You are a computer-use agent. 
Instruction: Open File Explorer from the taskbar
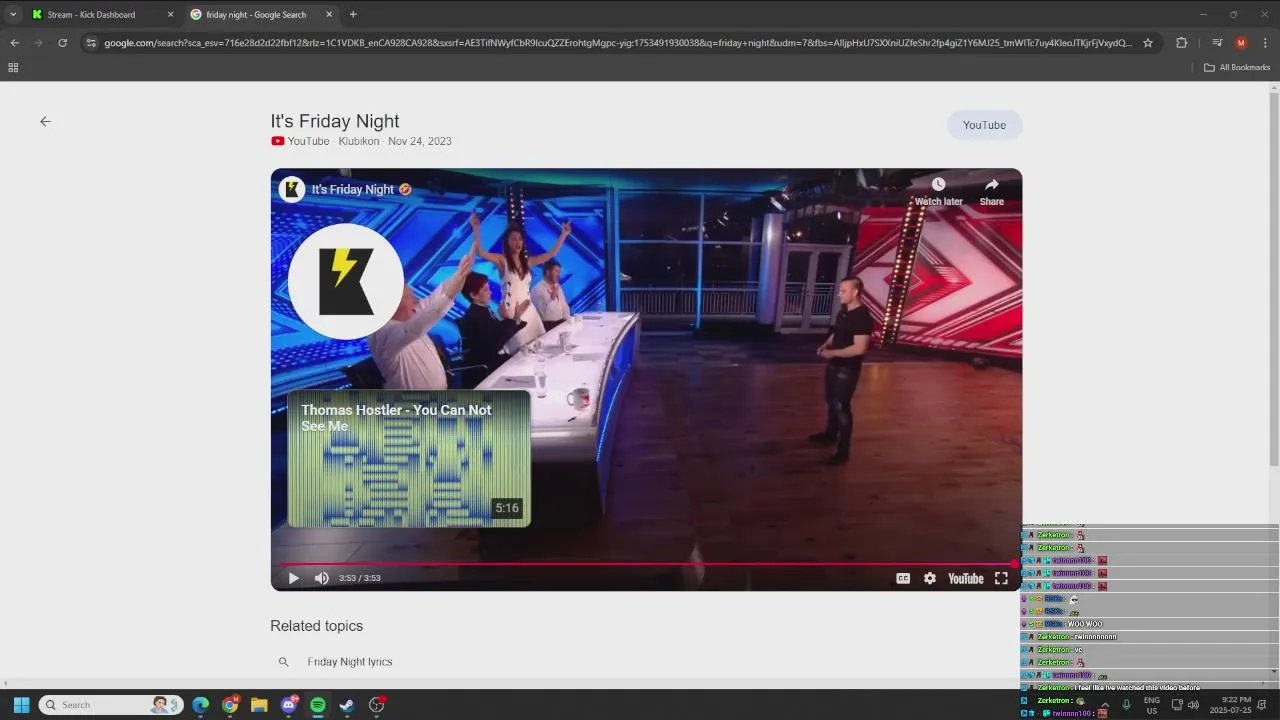point(259,705)
